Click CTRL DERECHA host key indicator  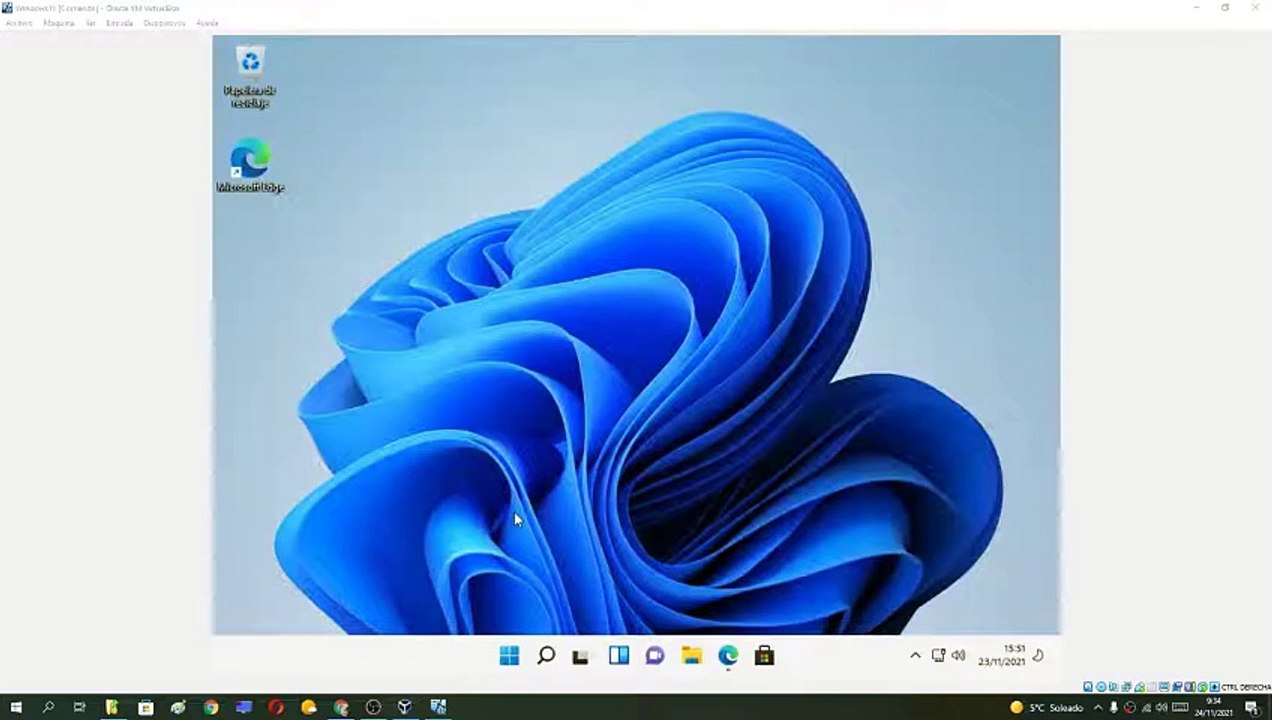(x=1246, y=687)
